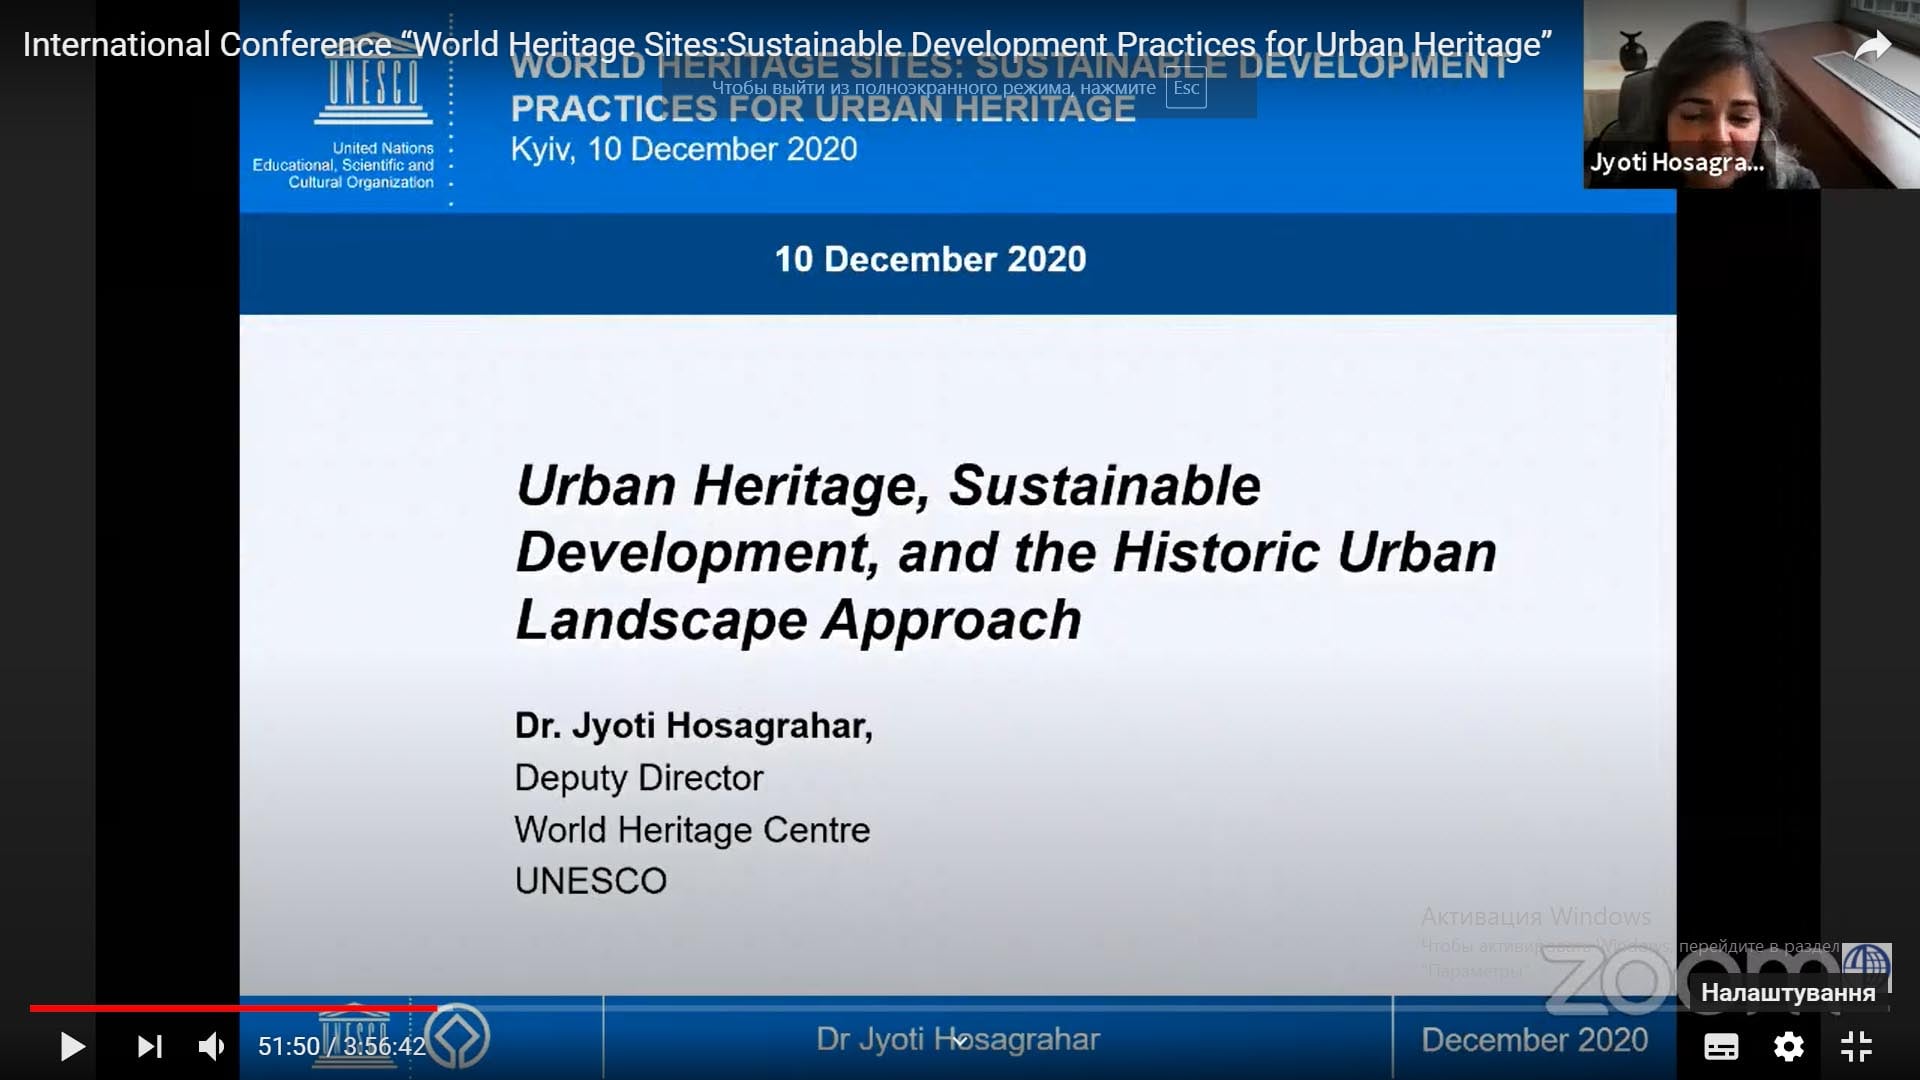Expand the more videos chevron at bottom
1920x1080 pixels.
pos(959,1041)
